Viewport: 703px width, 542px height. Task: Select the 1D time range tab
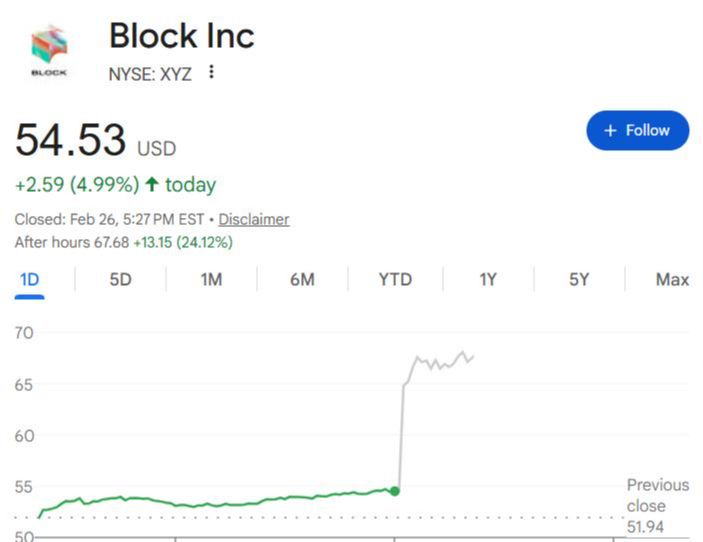tap(30, 280)
